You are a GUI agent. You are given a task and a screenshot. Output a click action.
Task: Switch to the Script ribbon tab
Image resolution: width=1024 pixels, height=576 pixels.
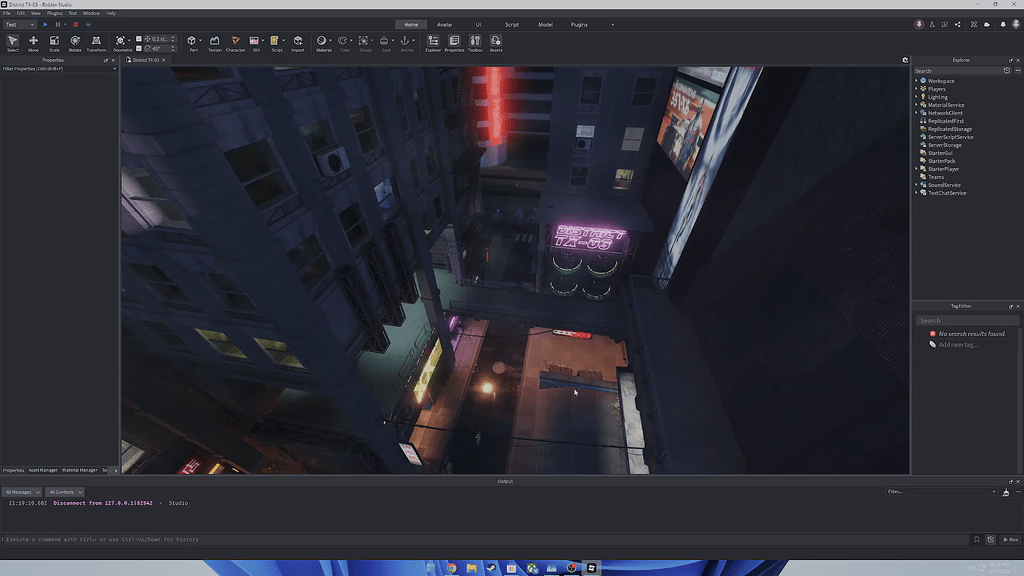511,25
